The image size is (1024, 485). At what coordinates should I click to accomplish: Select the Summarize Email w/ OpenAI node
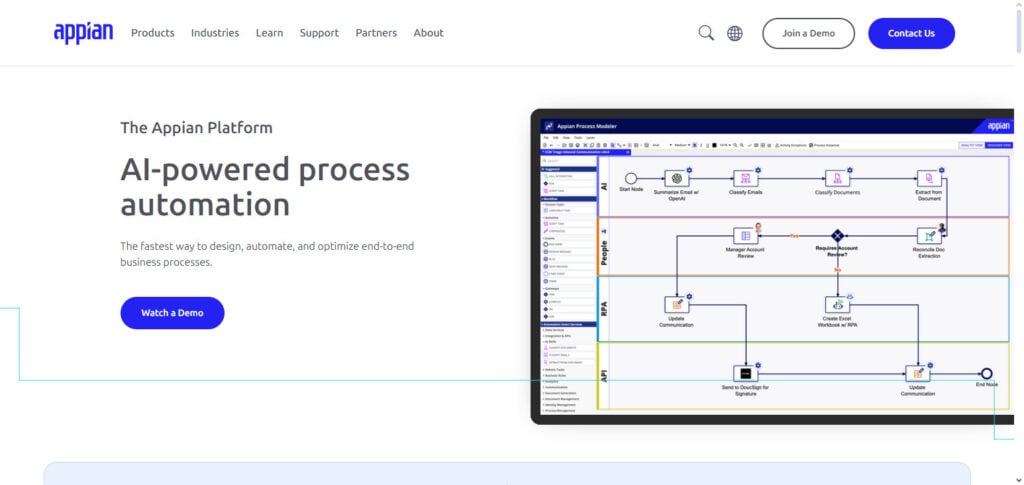click(677, 178)
